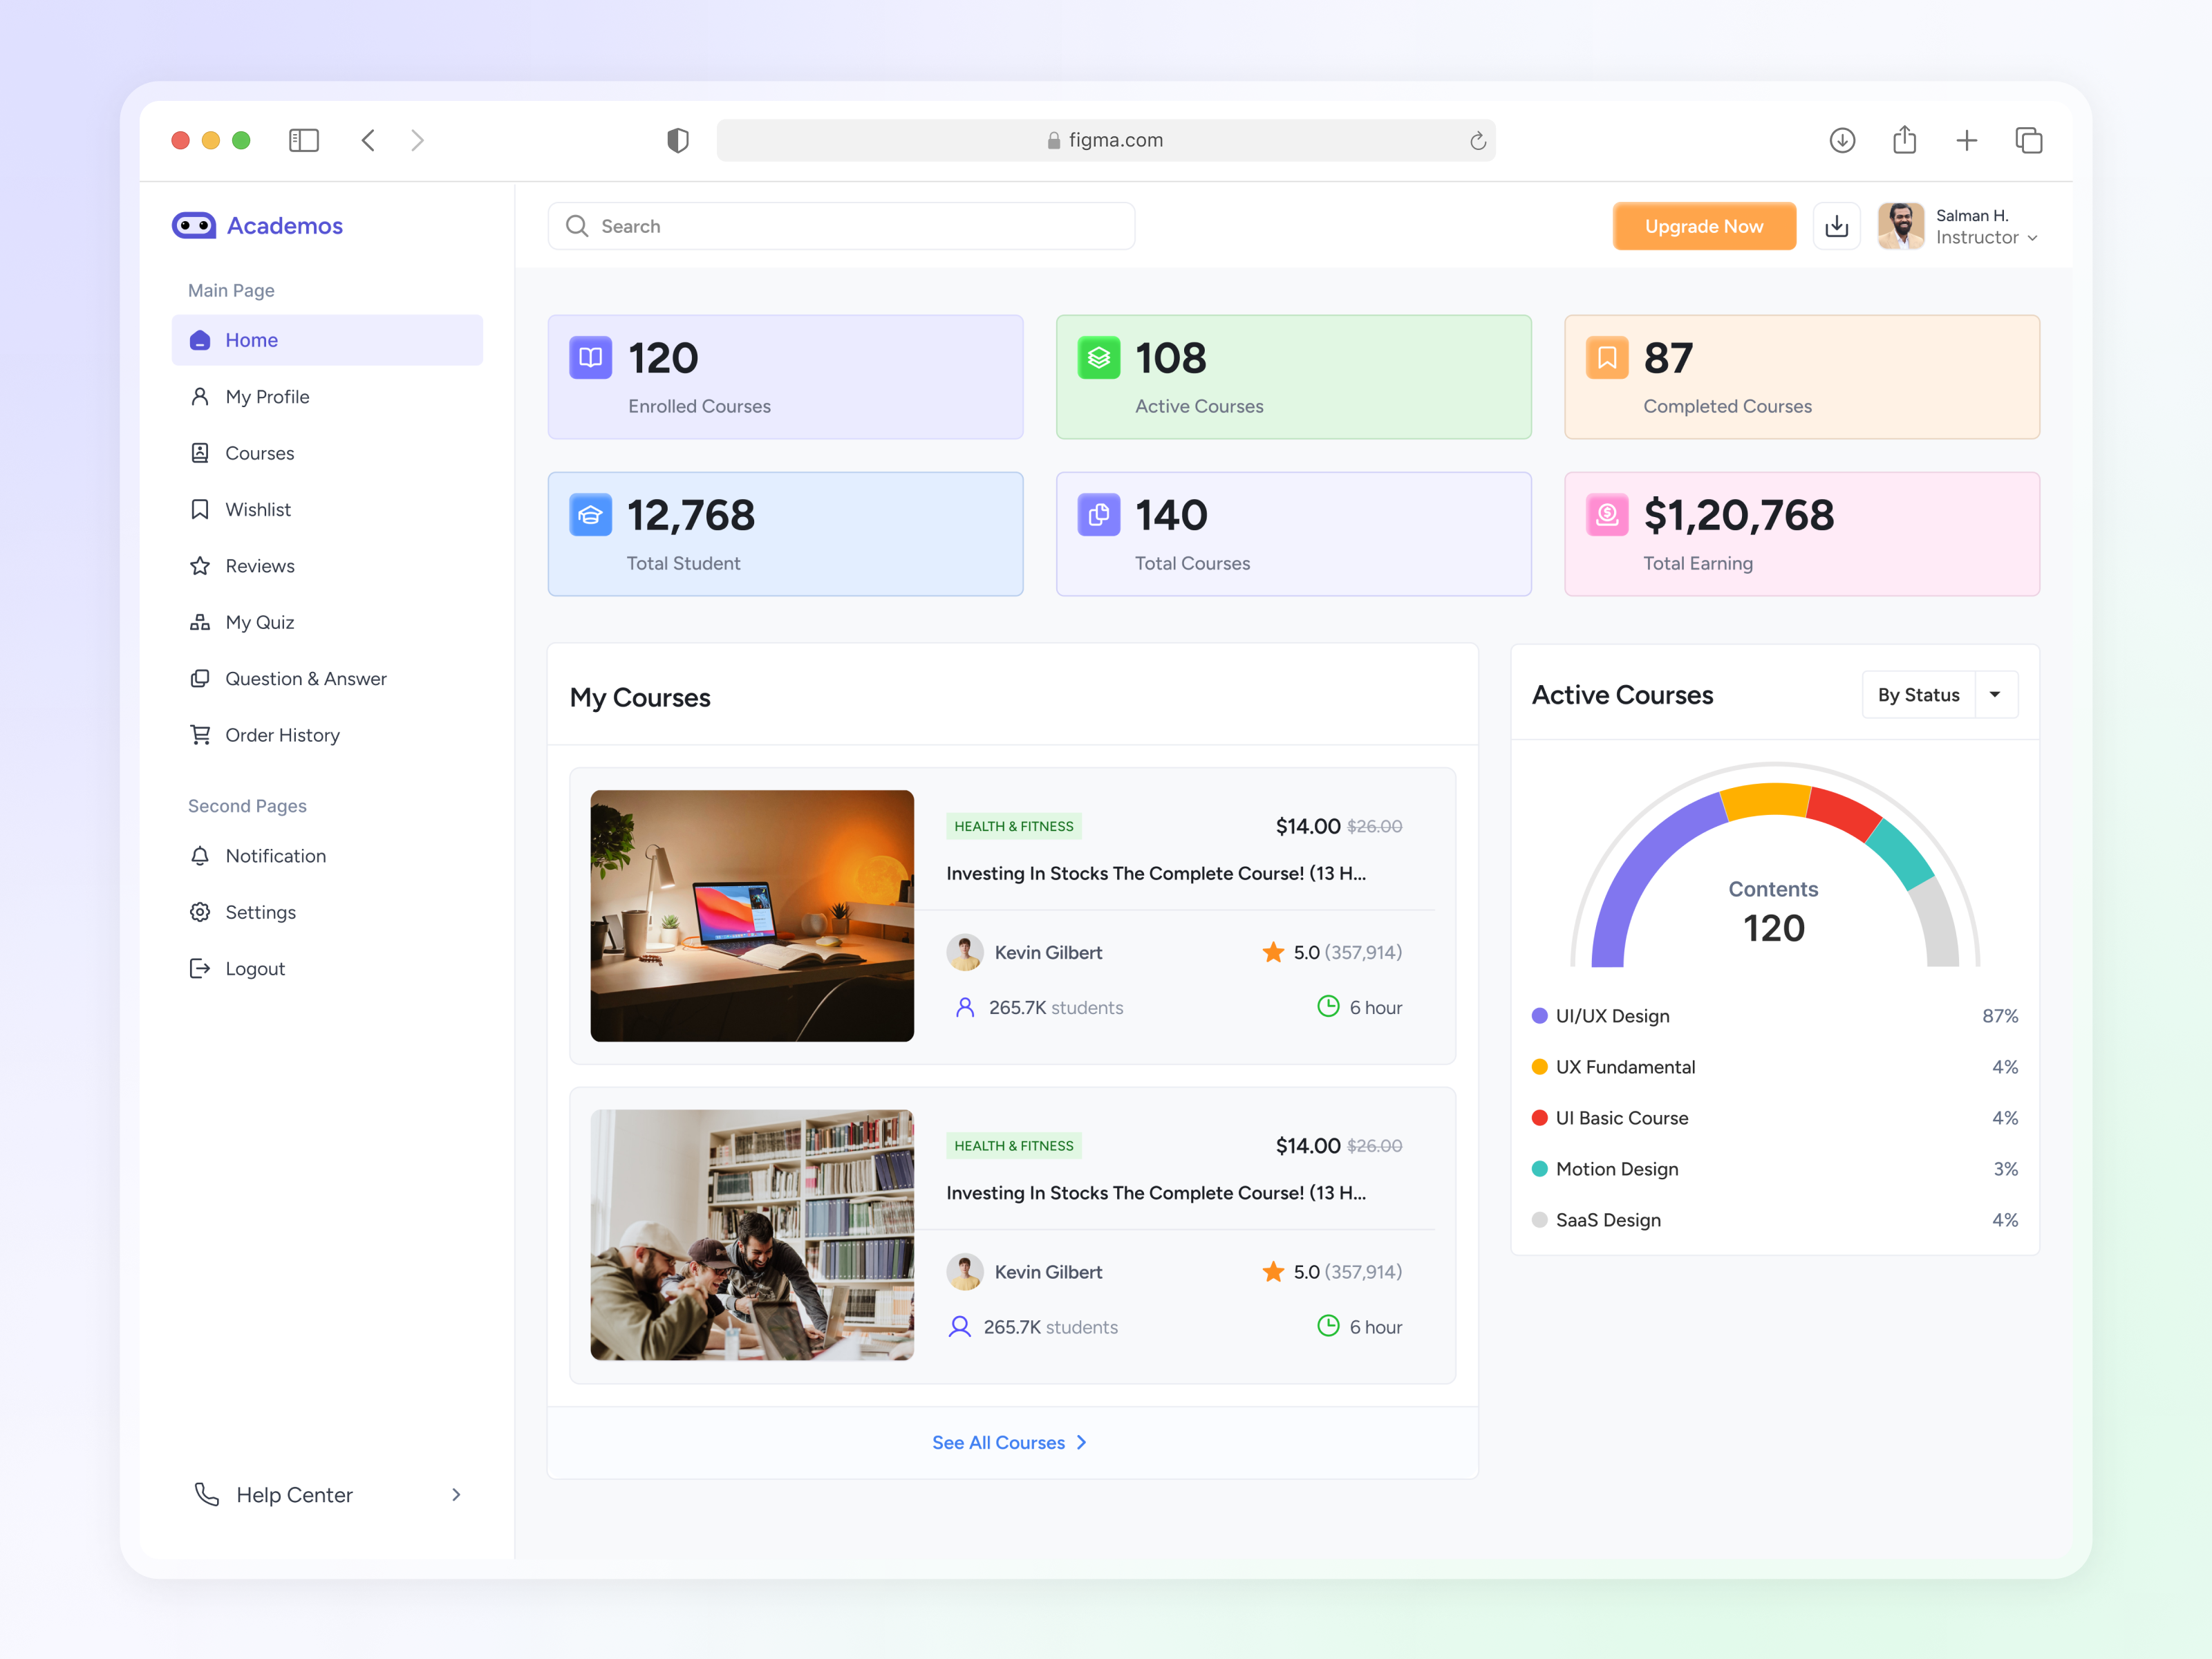2212x1659 pixels.
Task: Click the Upgrade Now button
Action: [x=1704, y=226]
